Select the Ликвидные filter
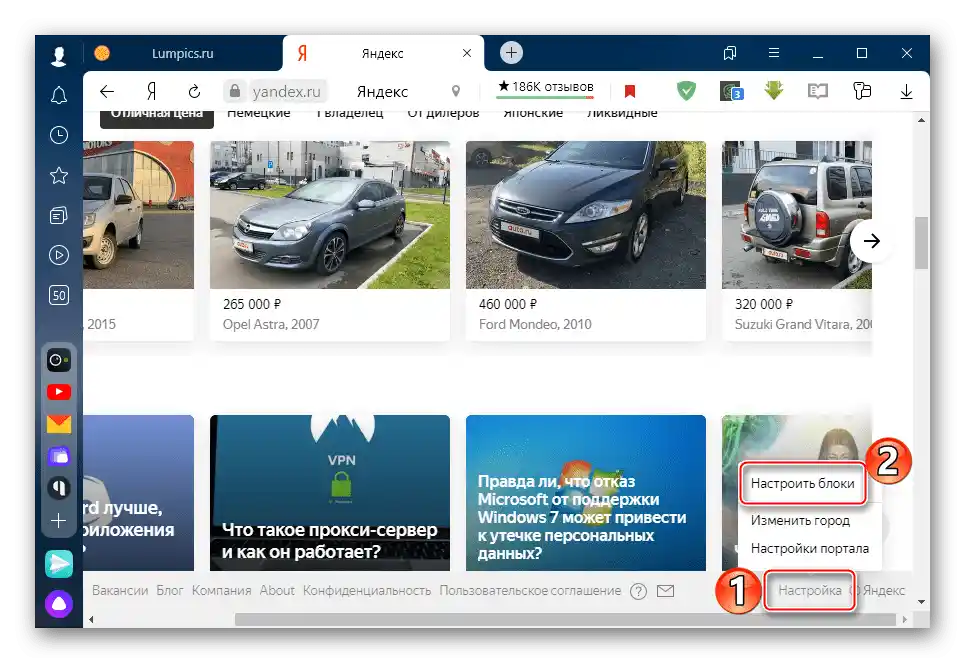 point(622,113)
